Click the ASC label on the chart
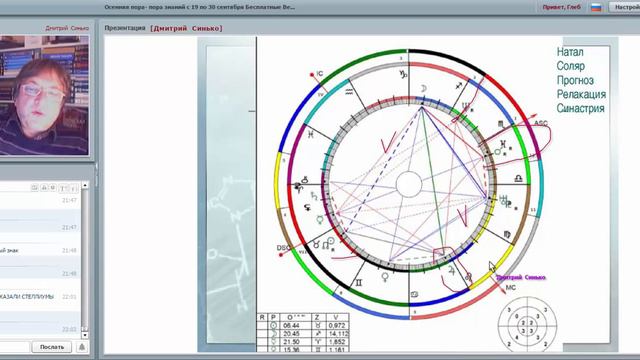The height and width of the screenshot is (360, 640). (x=541, y=123)
